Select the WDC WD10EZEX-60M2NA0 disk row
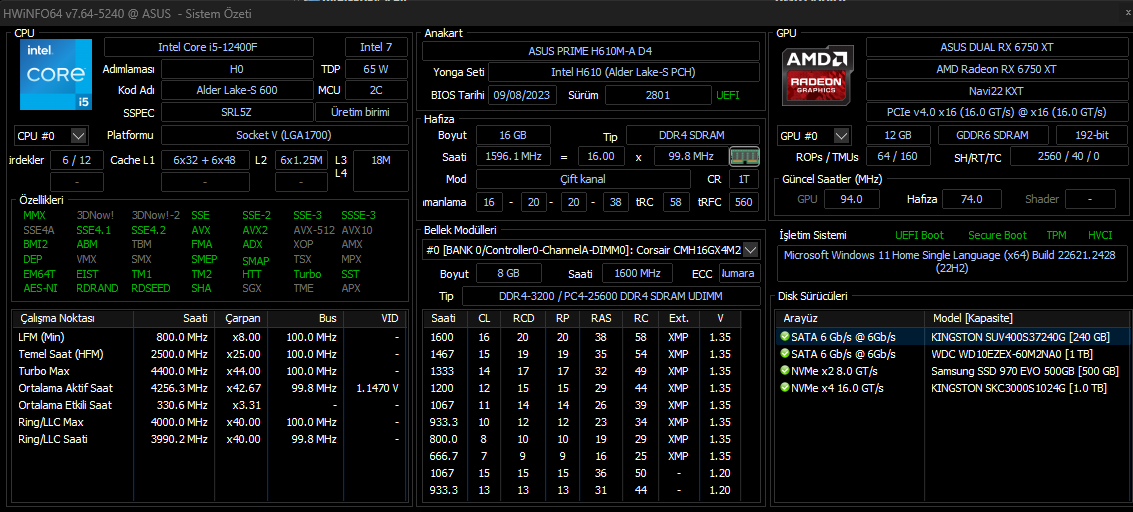The width and height of the screenshot is (1133, 512). [952, 354]
